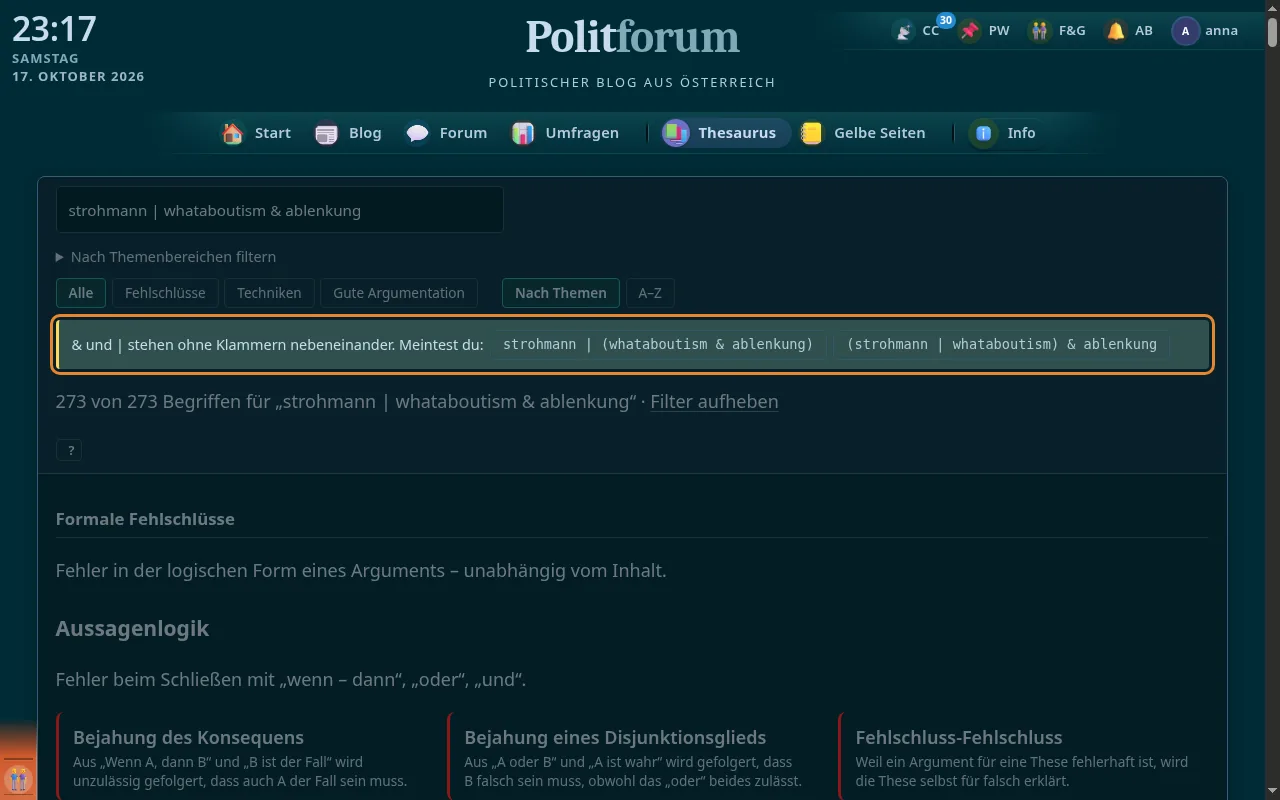Open the Fehlschluss-Fehlschluss card
The height and width of the screenshot is (800, 1280).
(x=1025, y=756)
